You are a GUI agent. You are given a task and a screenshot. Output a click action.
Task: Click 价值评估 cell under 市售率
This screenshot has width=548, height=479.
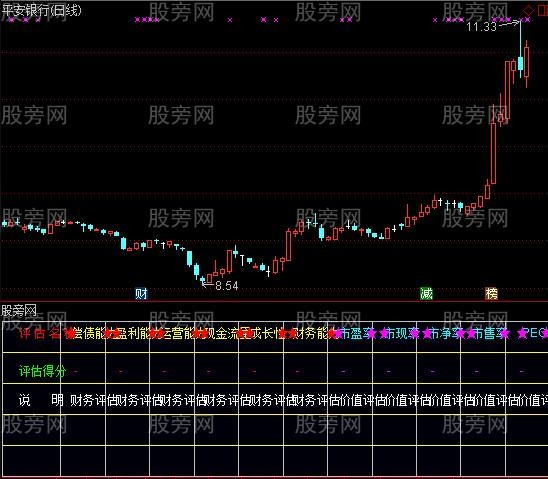pyautogui.click(x=495, y=400)
